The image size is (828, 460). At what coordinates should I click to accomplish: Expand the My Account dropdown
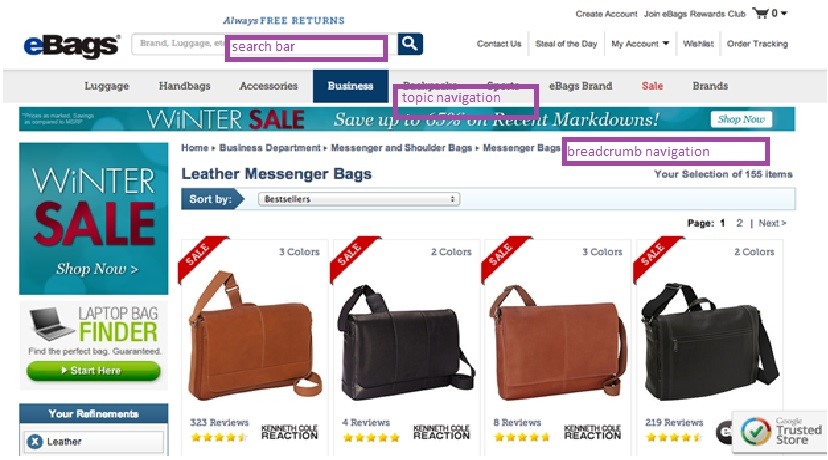coord(640,43)
